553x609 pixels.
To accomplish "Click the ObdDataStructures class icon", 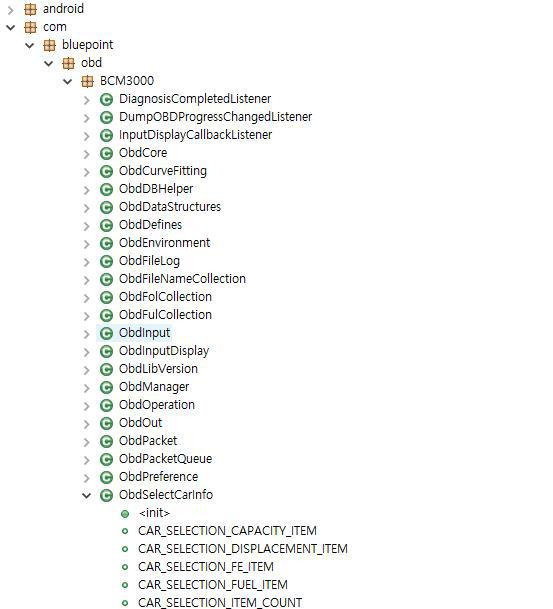I will (x=106, y=207).
